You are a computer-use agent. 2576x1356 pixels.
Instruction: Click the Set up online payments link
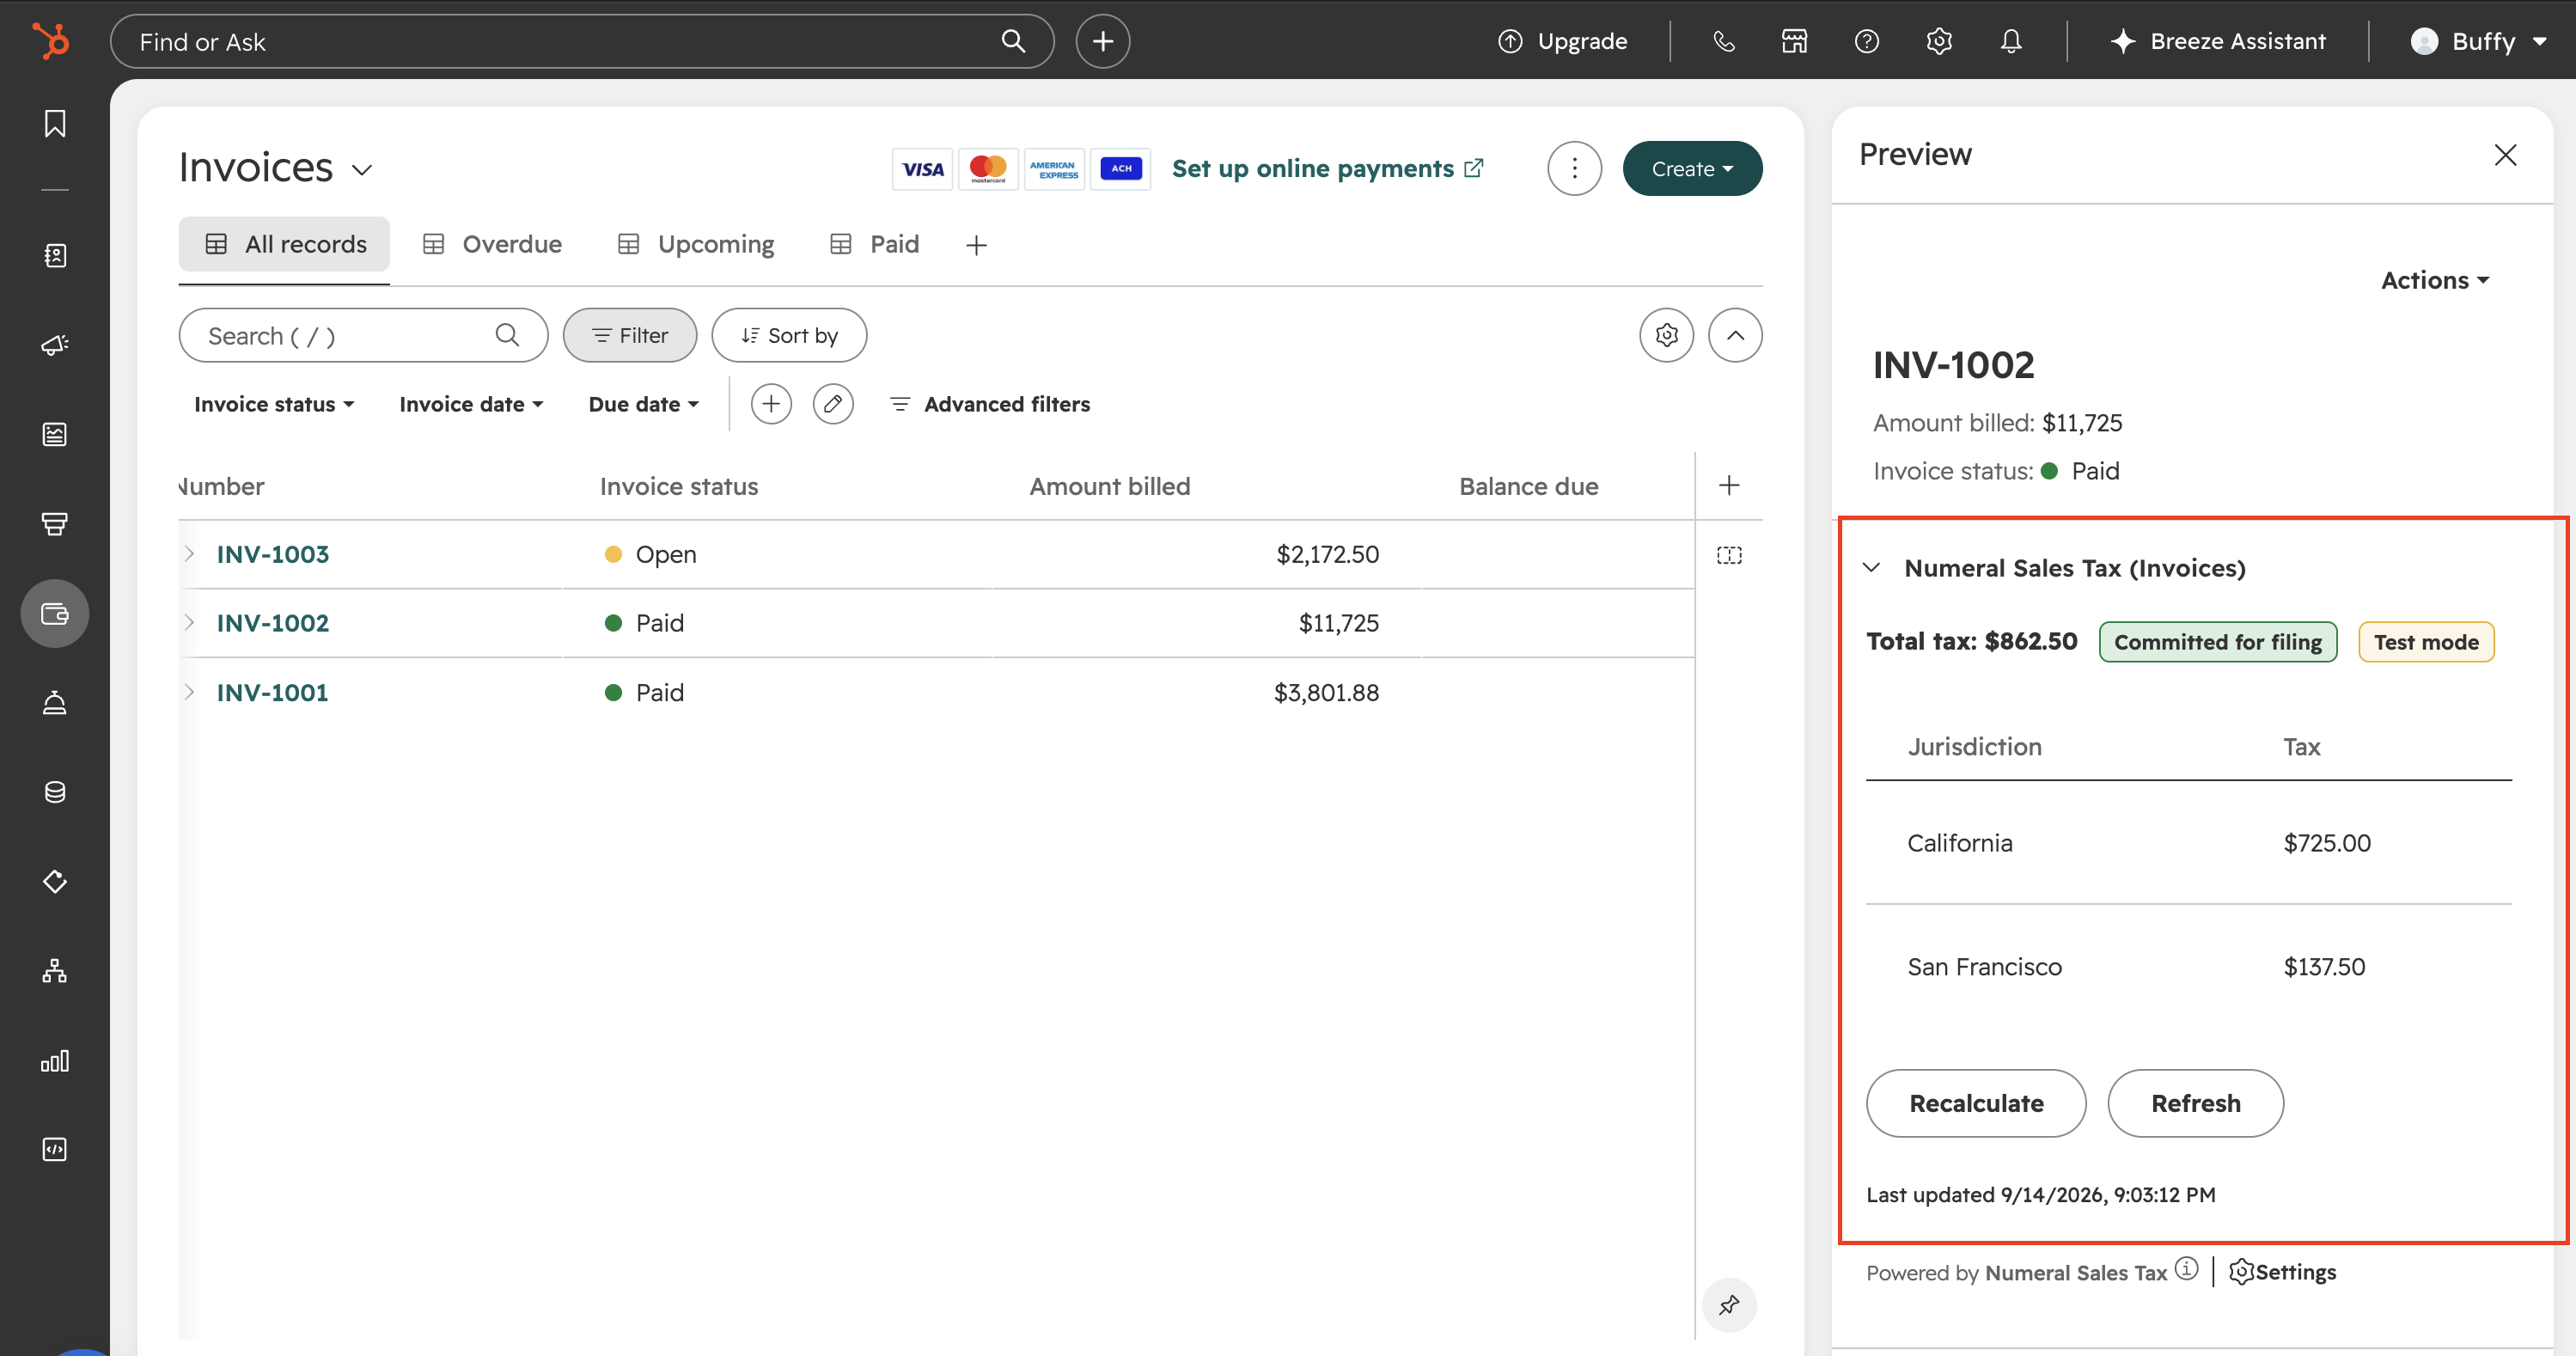pyautogui.click(x=1328, y=168)
